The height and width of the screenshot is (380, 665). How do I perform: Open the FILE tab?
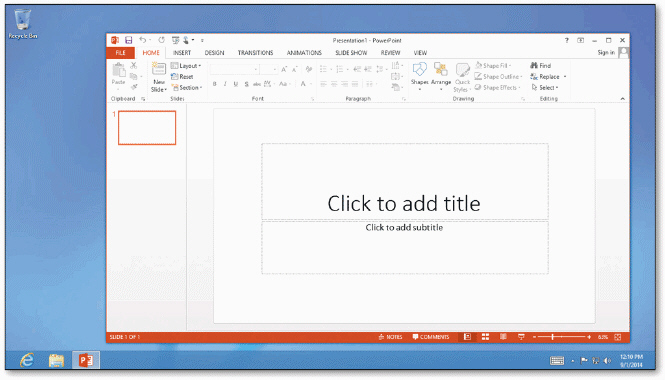120,53
